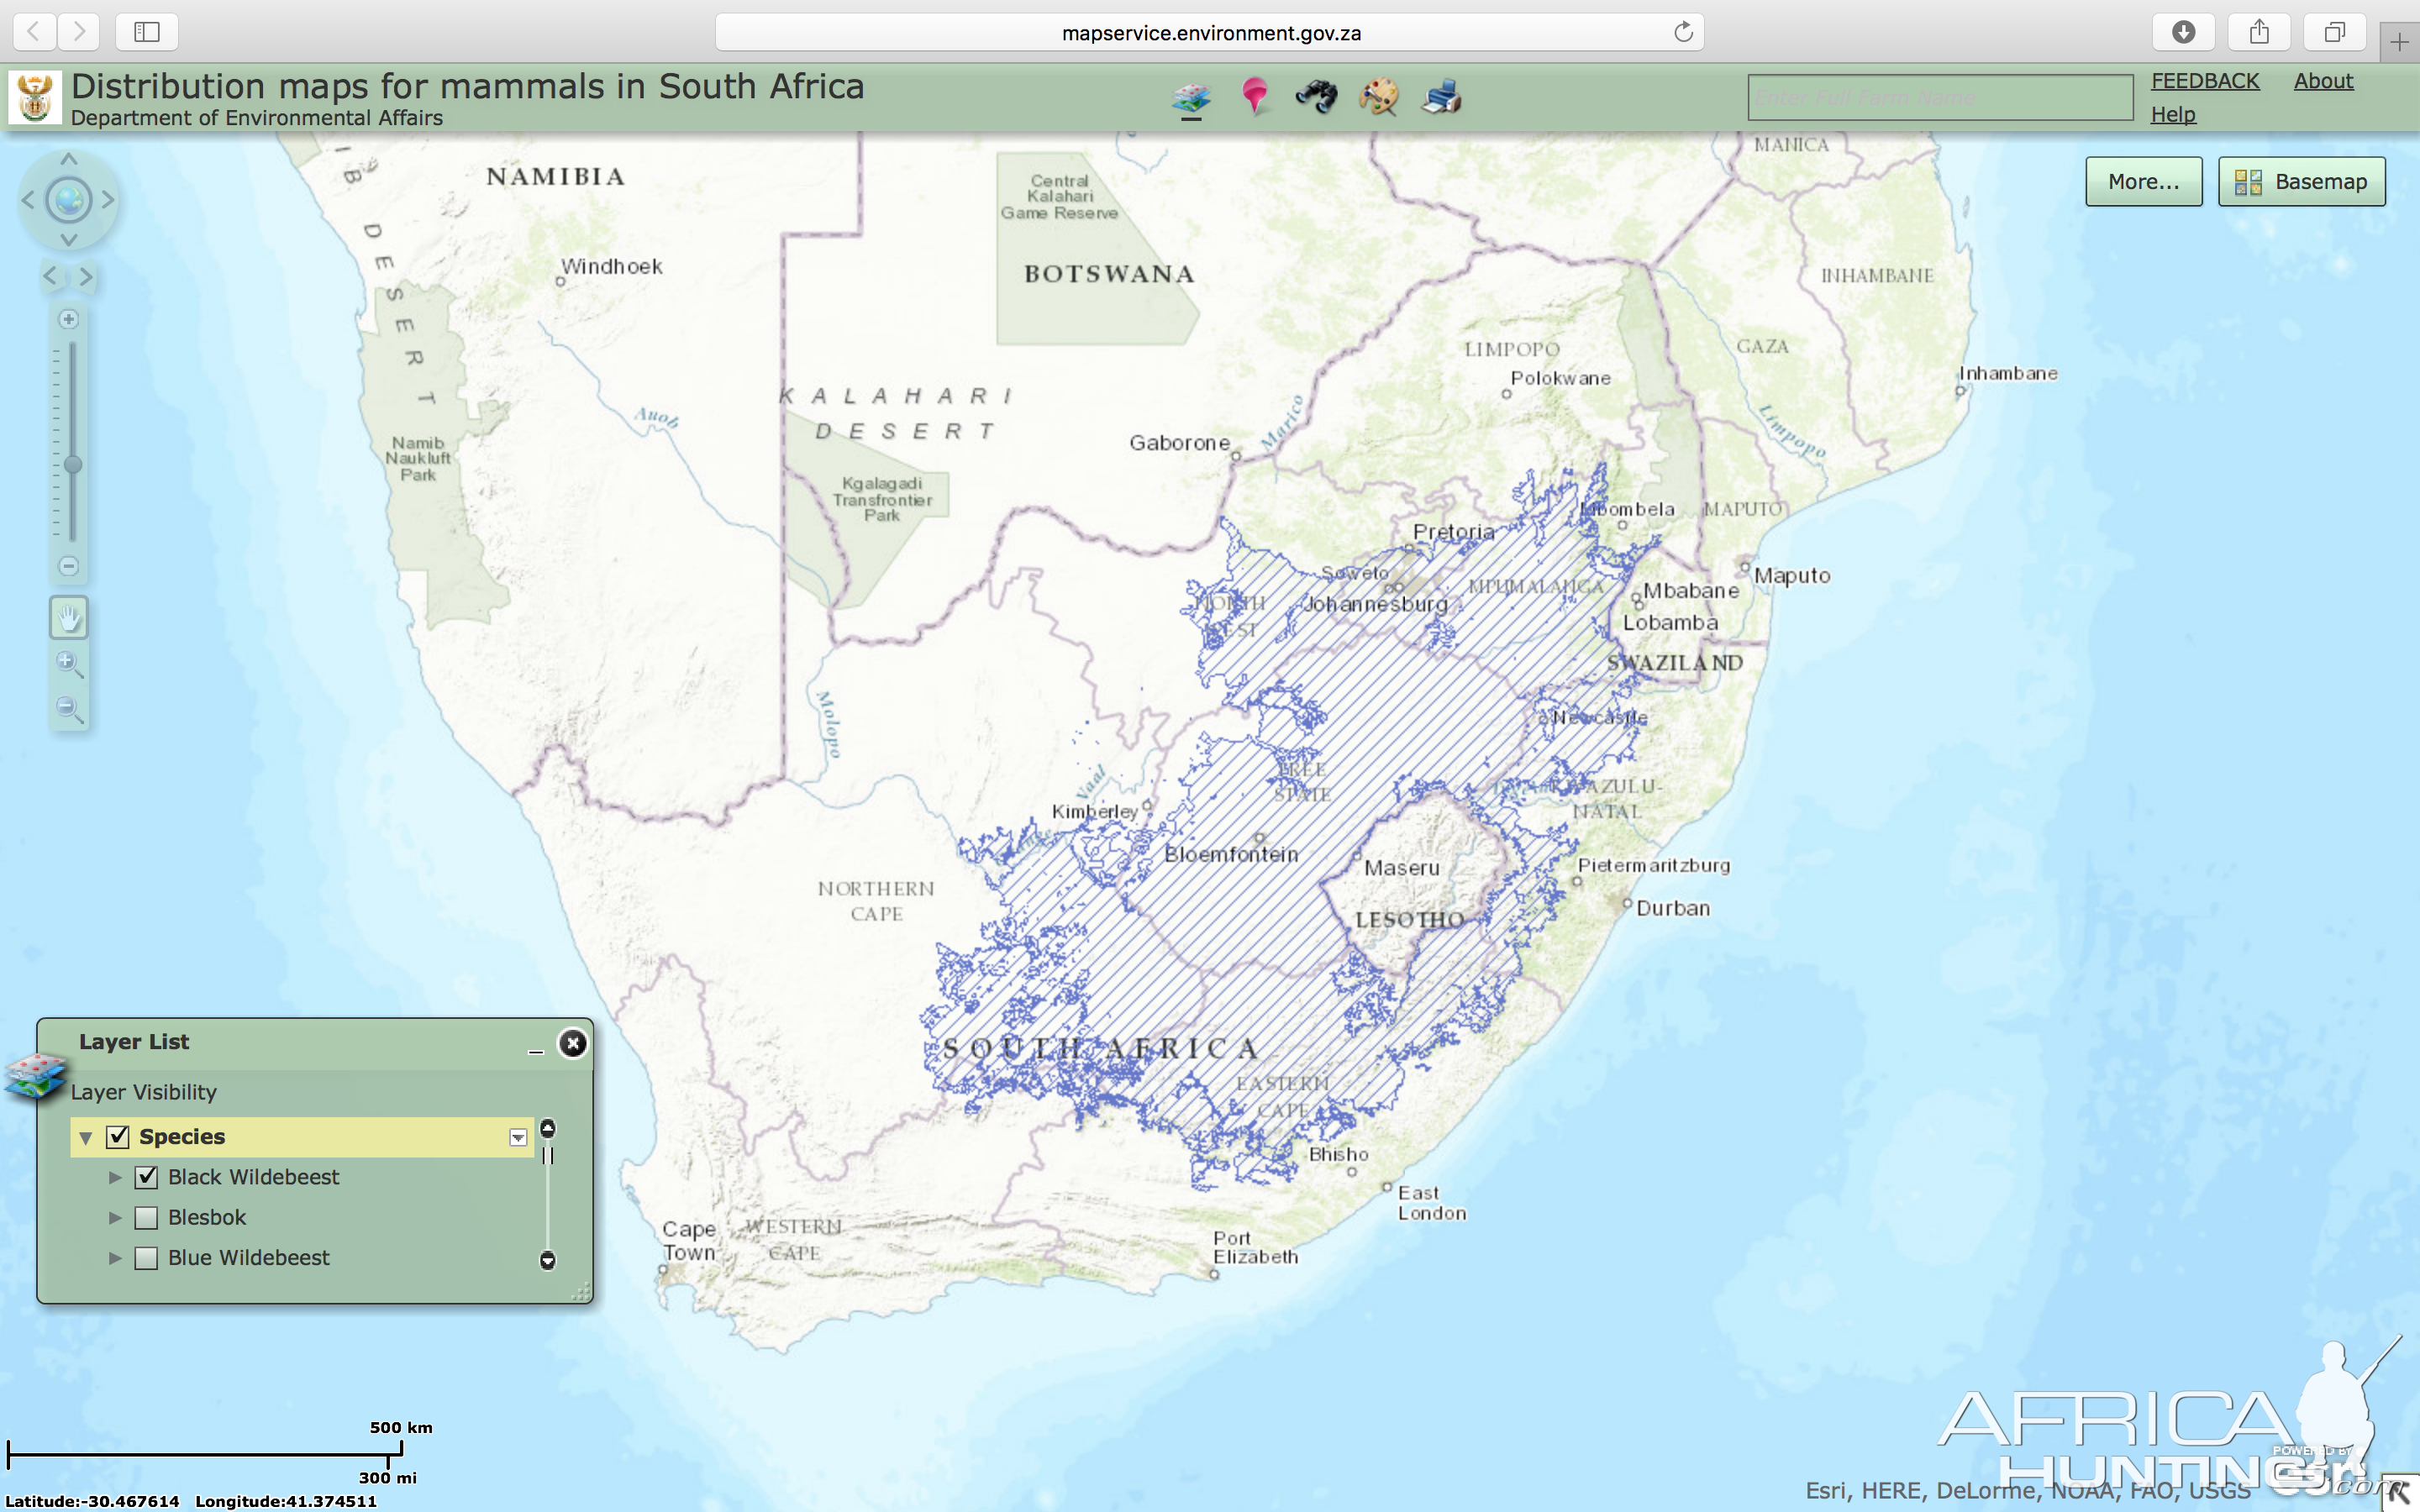Select the magnifier zoom-in tool
This screenshot has width=2420, height=1512.
click(69, 664)
